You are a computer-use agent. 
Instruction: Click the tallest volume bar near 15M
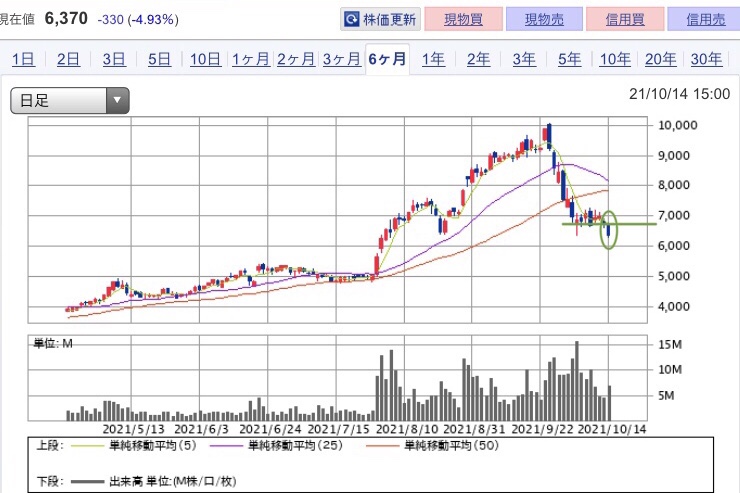pos(577,381)
